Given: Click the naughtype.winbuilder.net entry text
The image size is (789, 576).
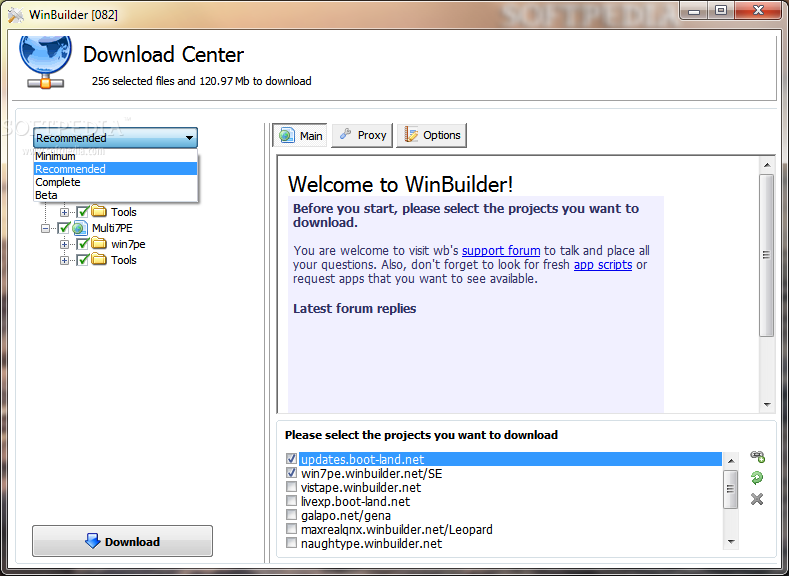Looking at the screenshot, I should [x=371, y=544].
